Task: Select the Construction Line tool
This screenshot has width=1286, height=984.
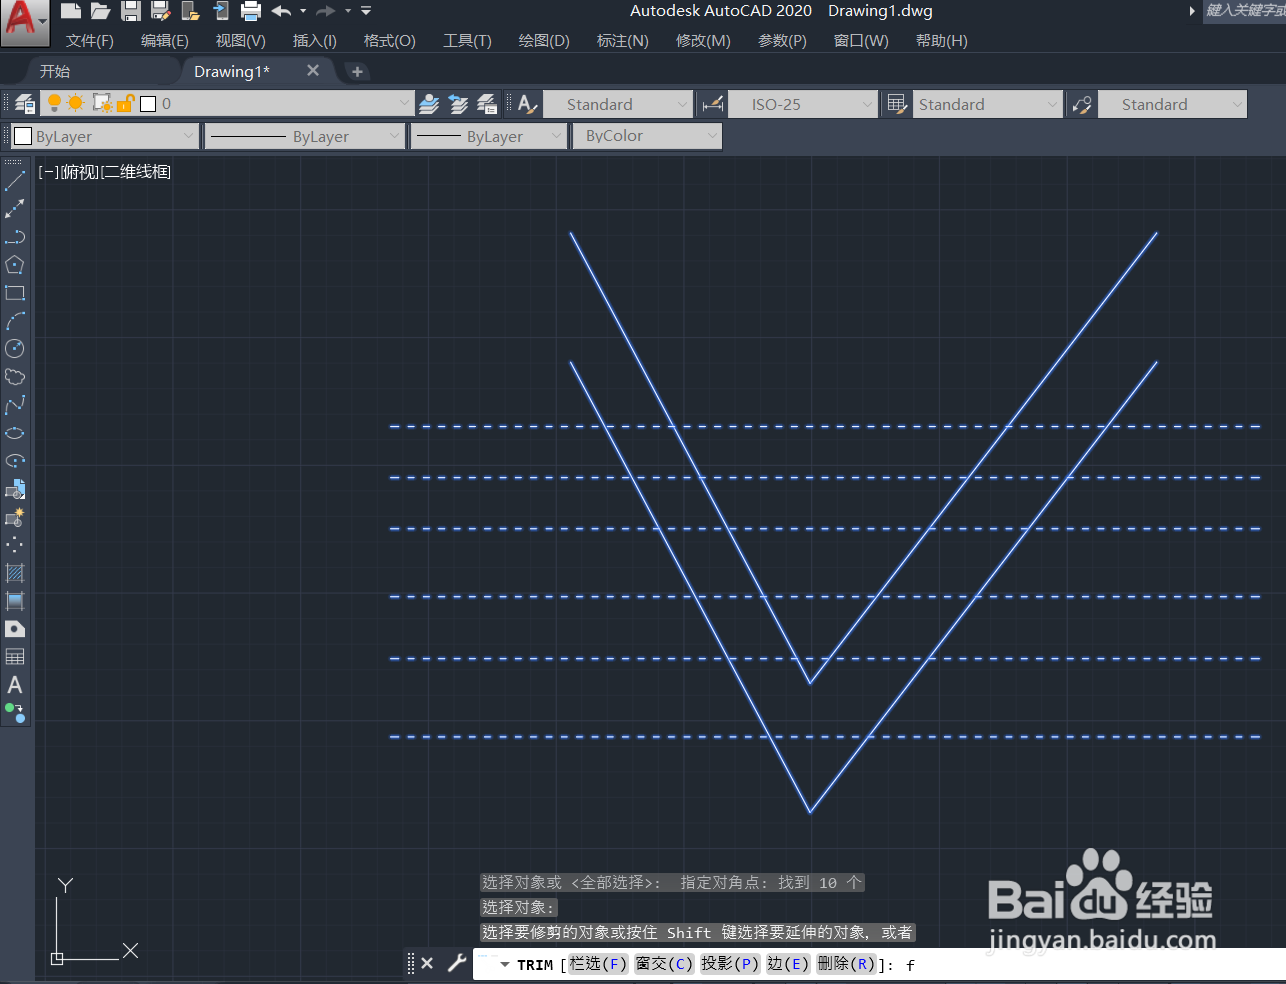Action: click(15, 209)
